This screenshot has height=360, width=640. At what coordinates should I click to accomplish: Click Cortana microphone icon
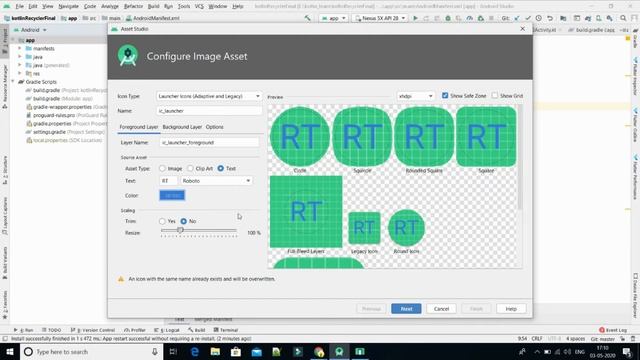pos(155,351)
